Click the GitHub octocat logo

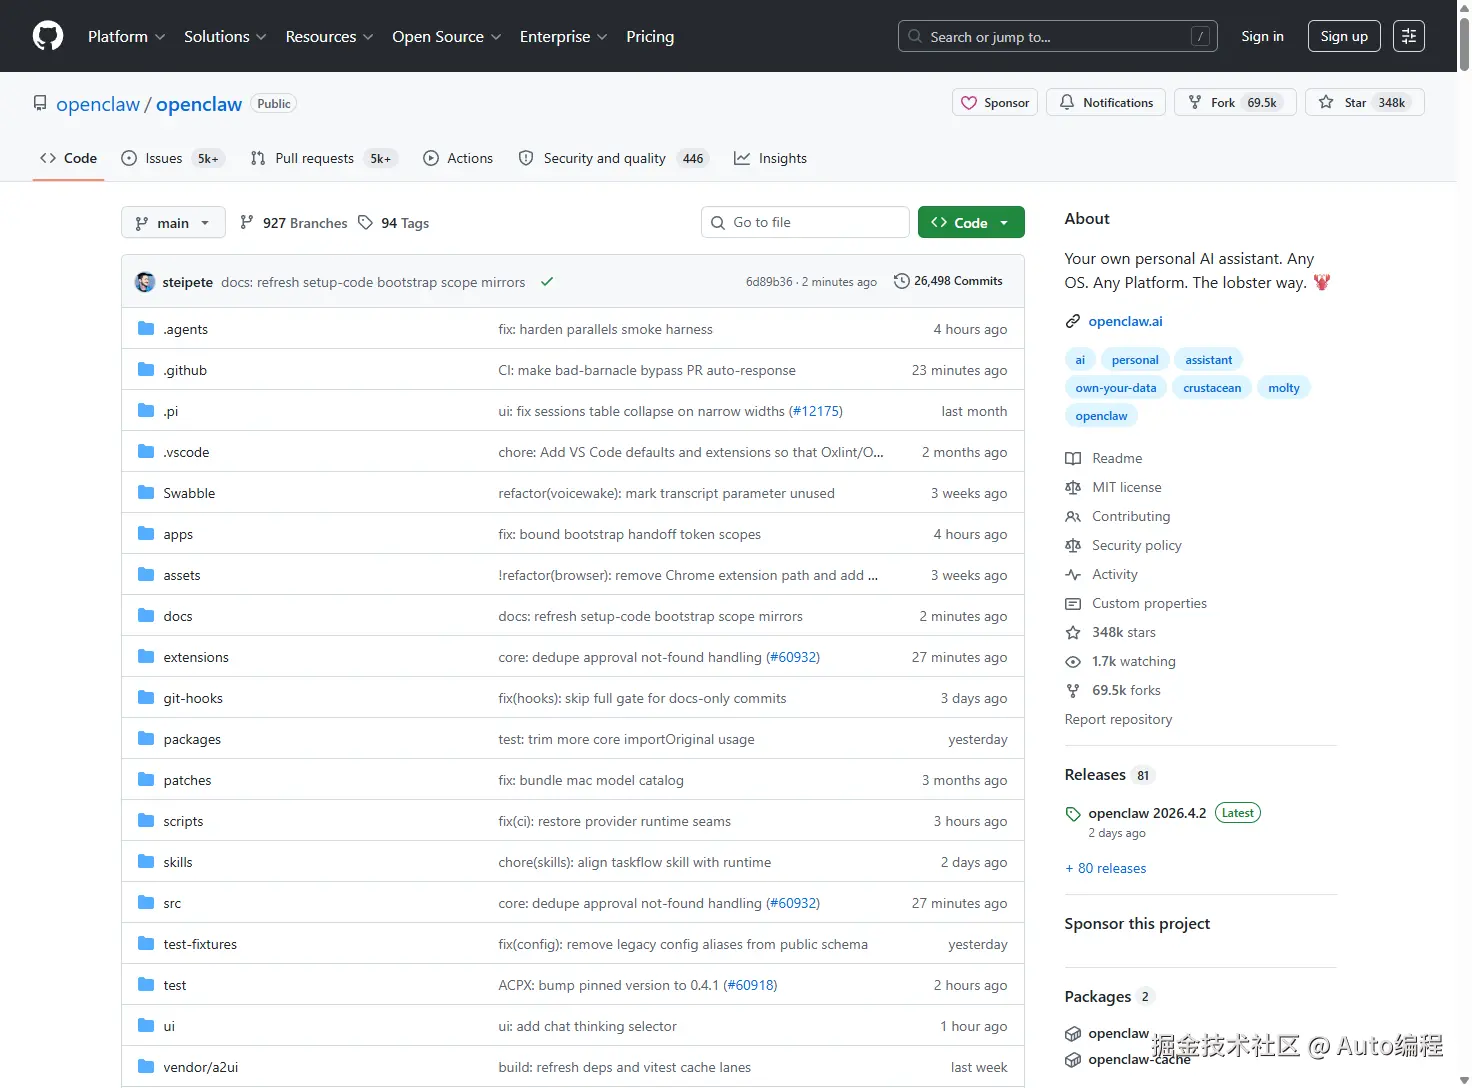48,36
